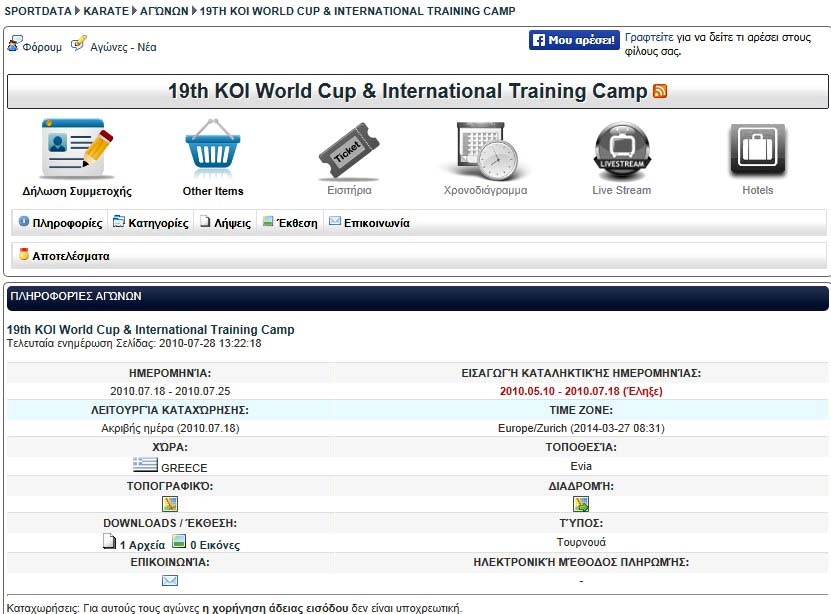Open the Other Items shopping basket icon

[213, 150]
